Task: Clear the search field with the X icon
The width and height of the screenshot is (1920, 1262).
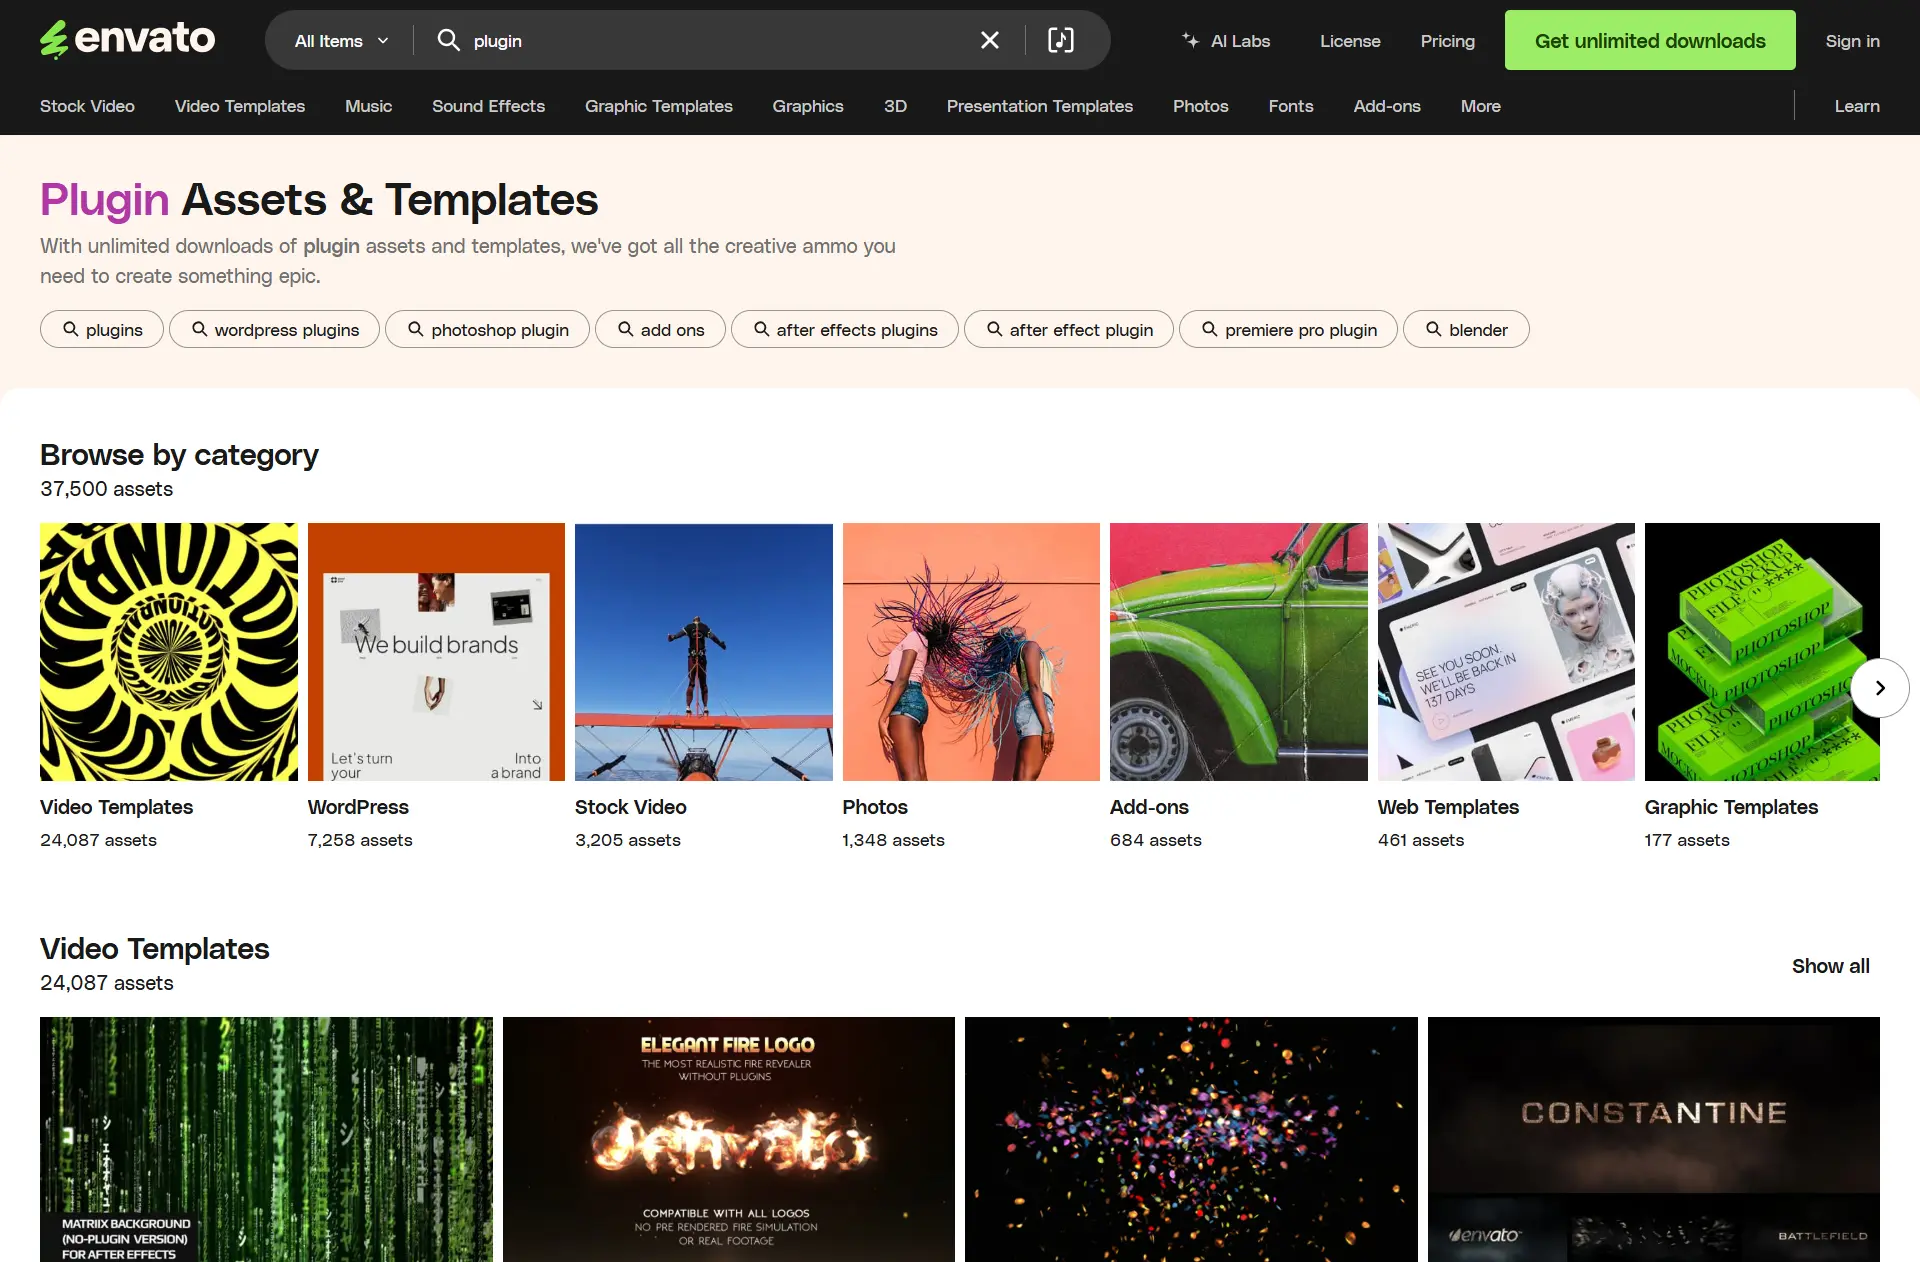Action: (x=989, y=40)
